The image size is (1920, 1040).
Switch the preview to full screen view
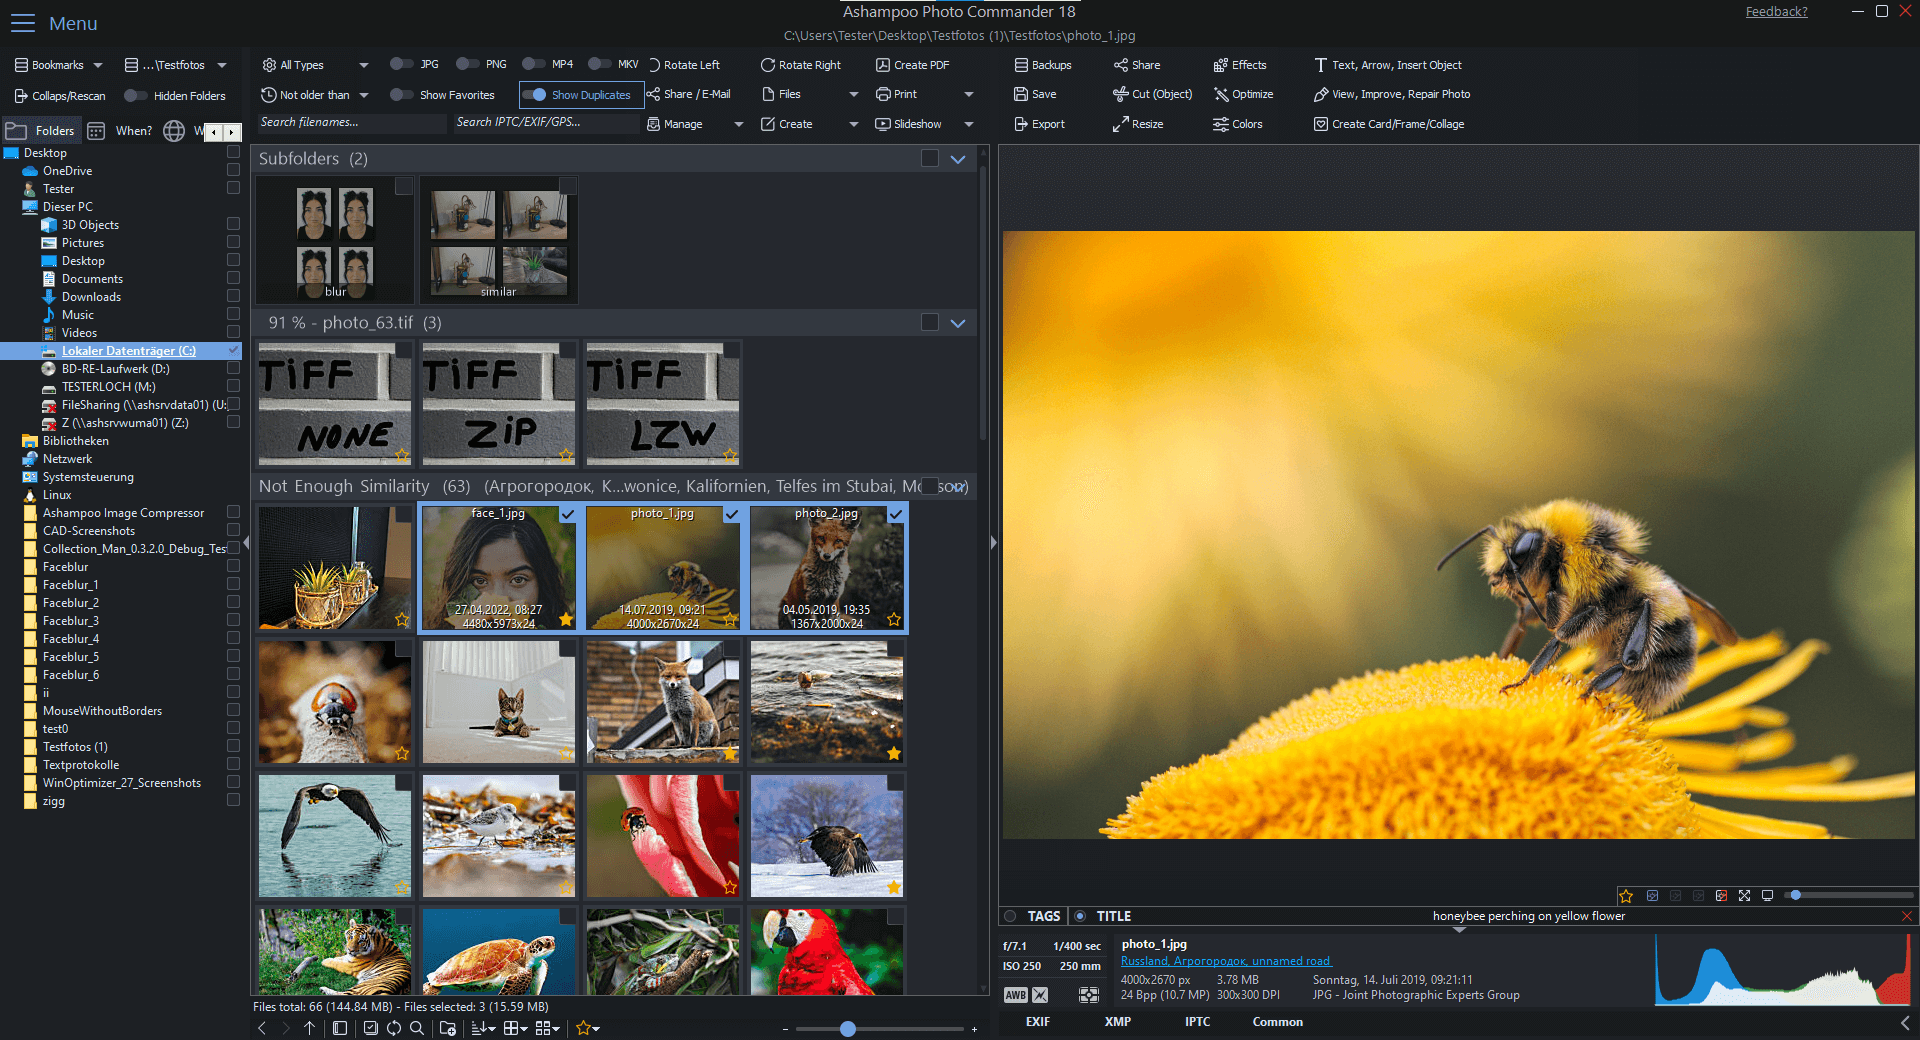point(1746,896)
